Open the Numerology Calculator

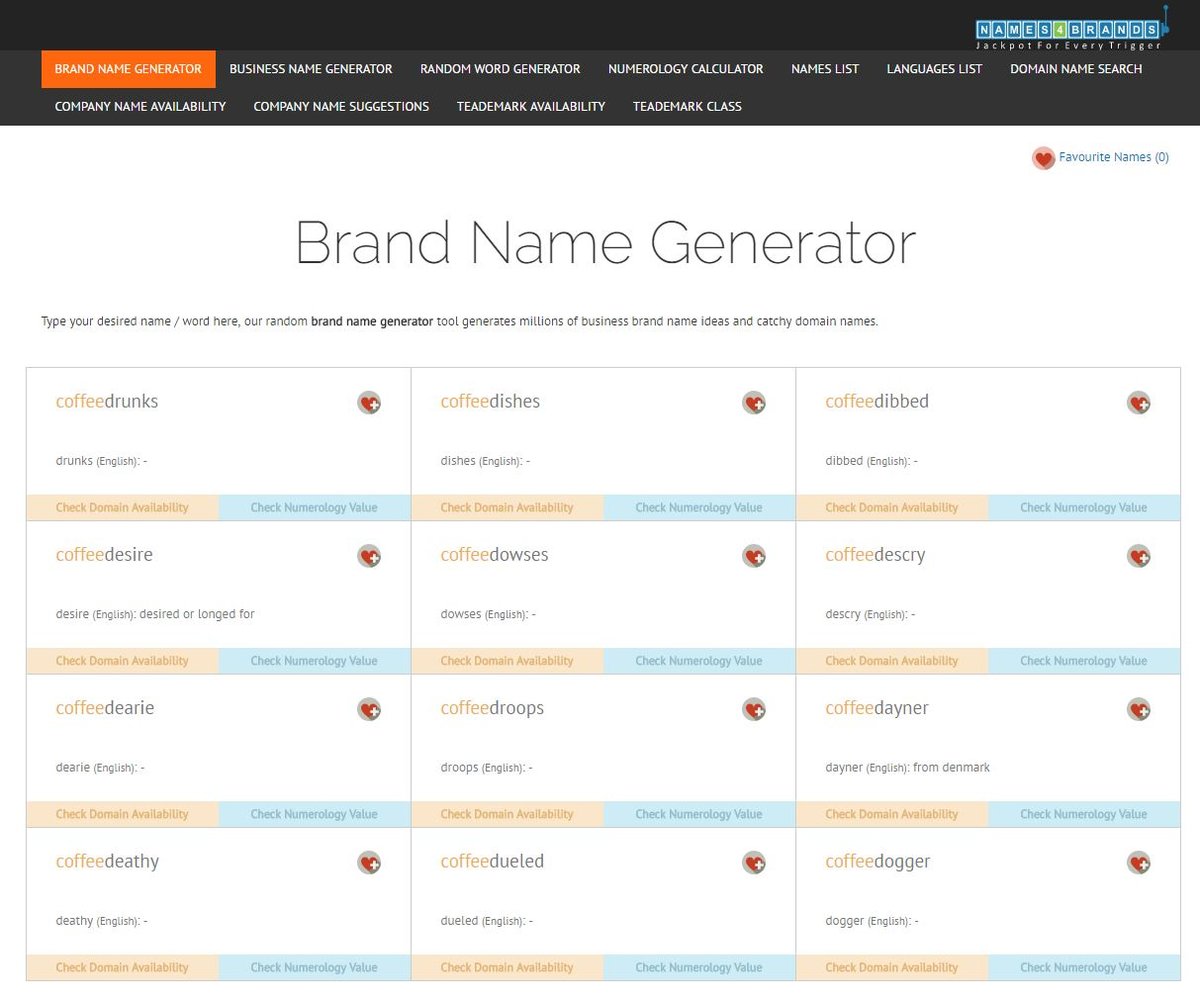pos(685,69)
